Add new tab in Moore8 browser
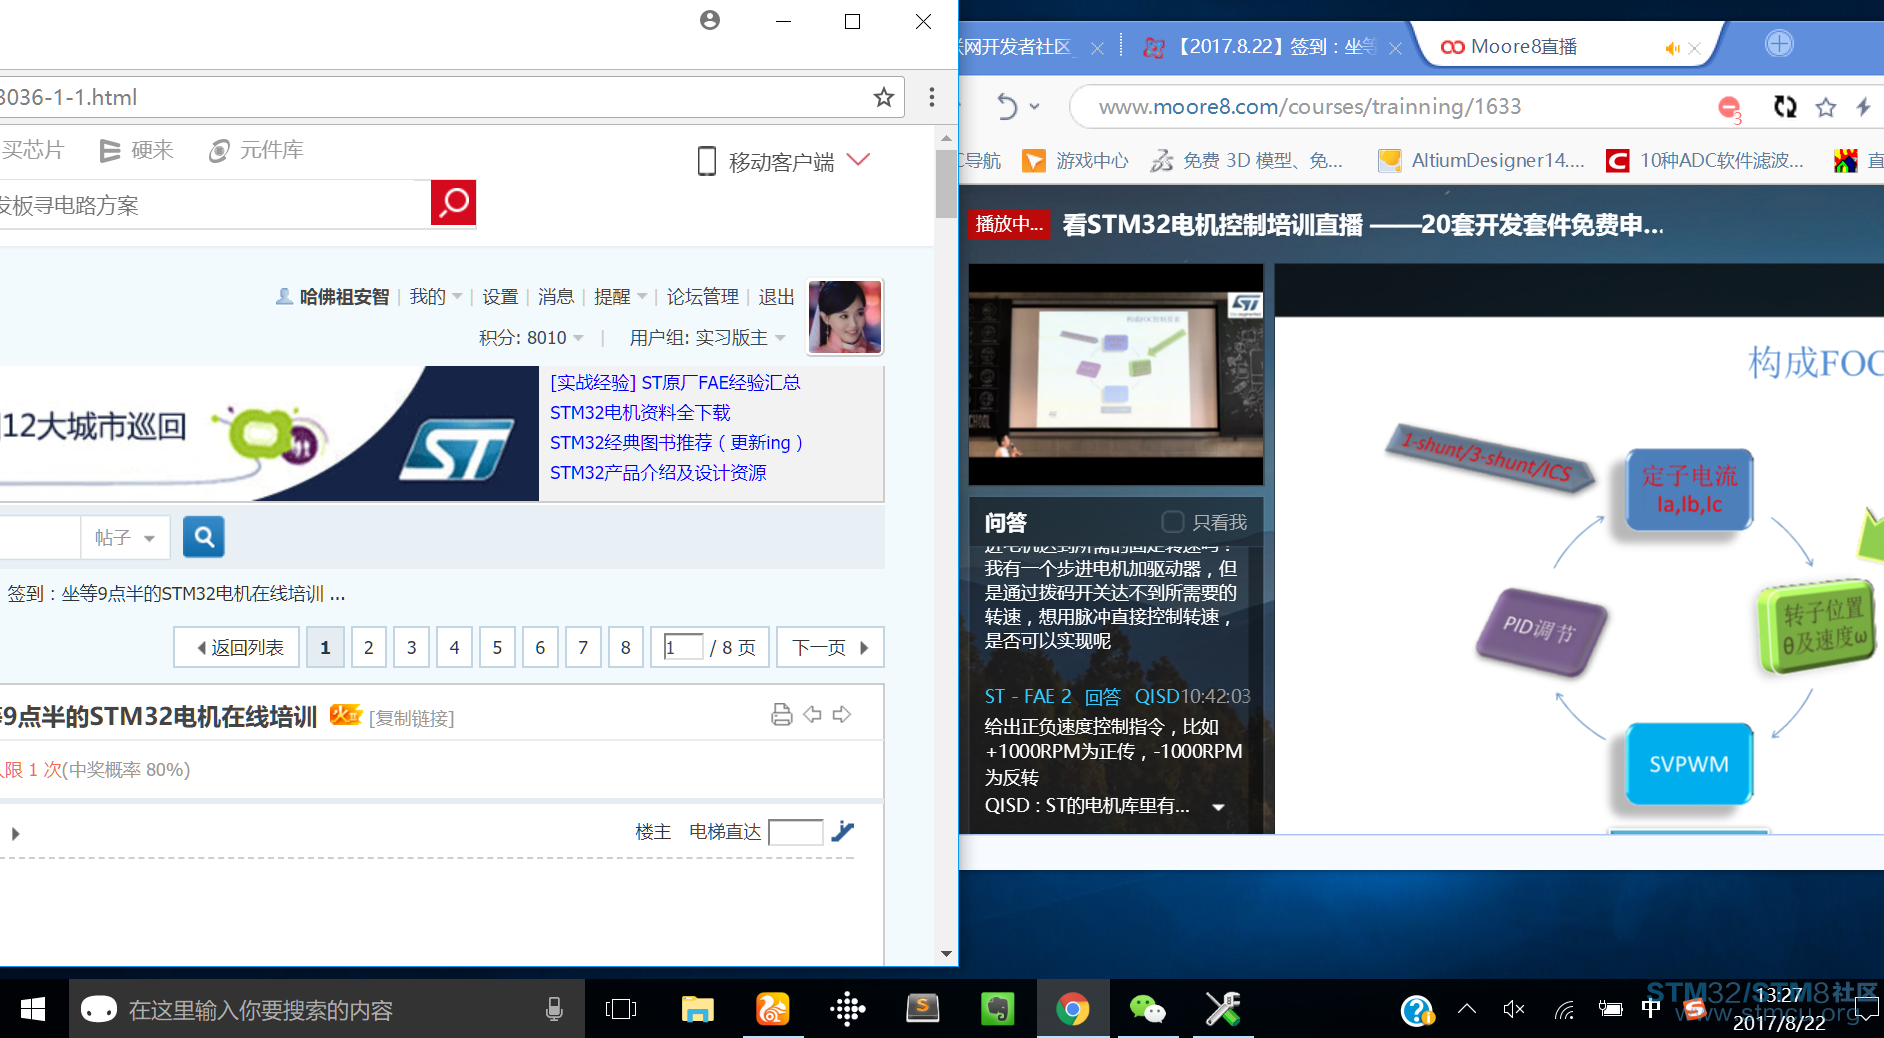The height and width of the screenshot is (1038, 1884). [1779, 44]
